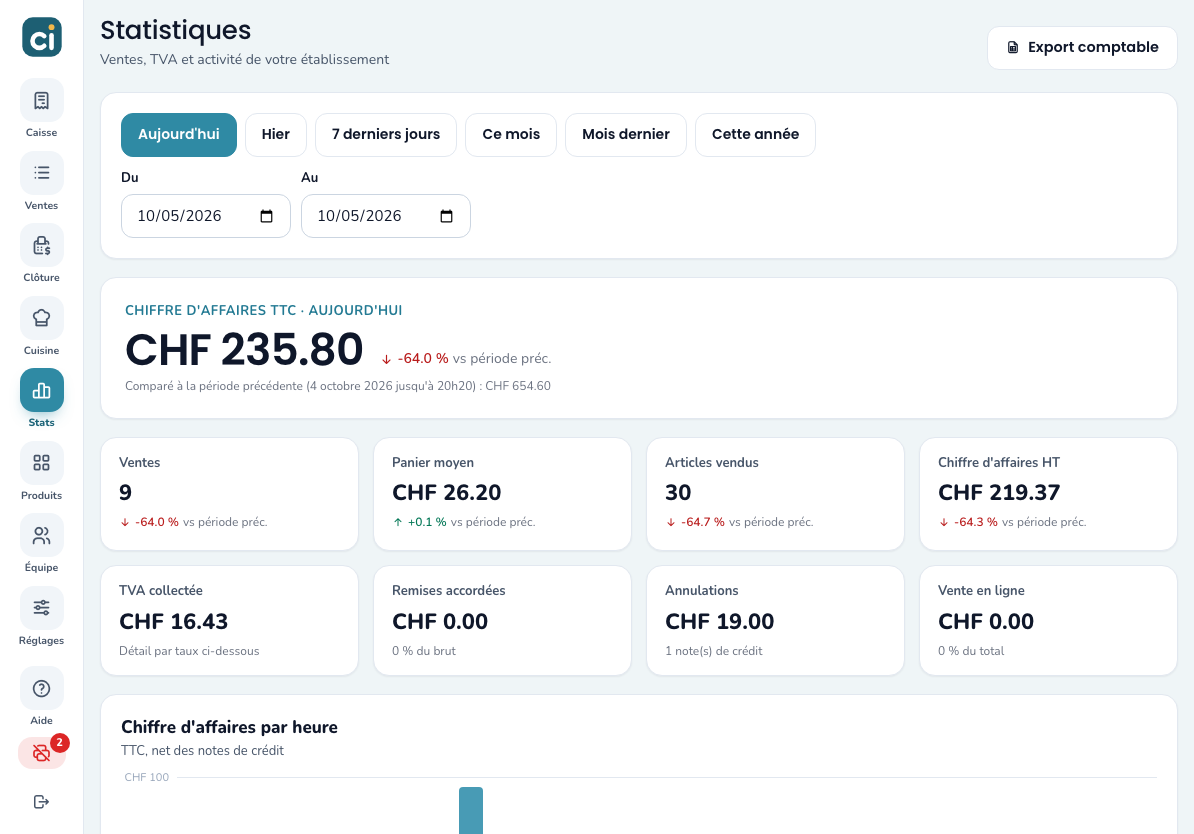The image size is (1194, 834).
Task: Click the logout icon in the sidebar
Action: [41, 801]
